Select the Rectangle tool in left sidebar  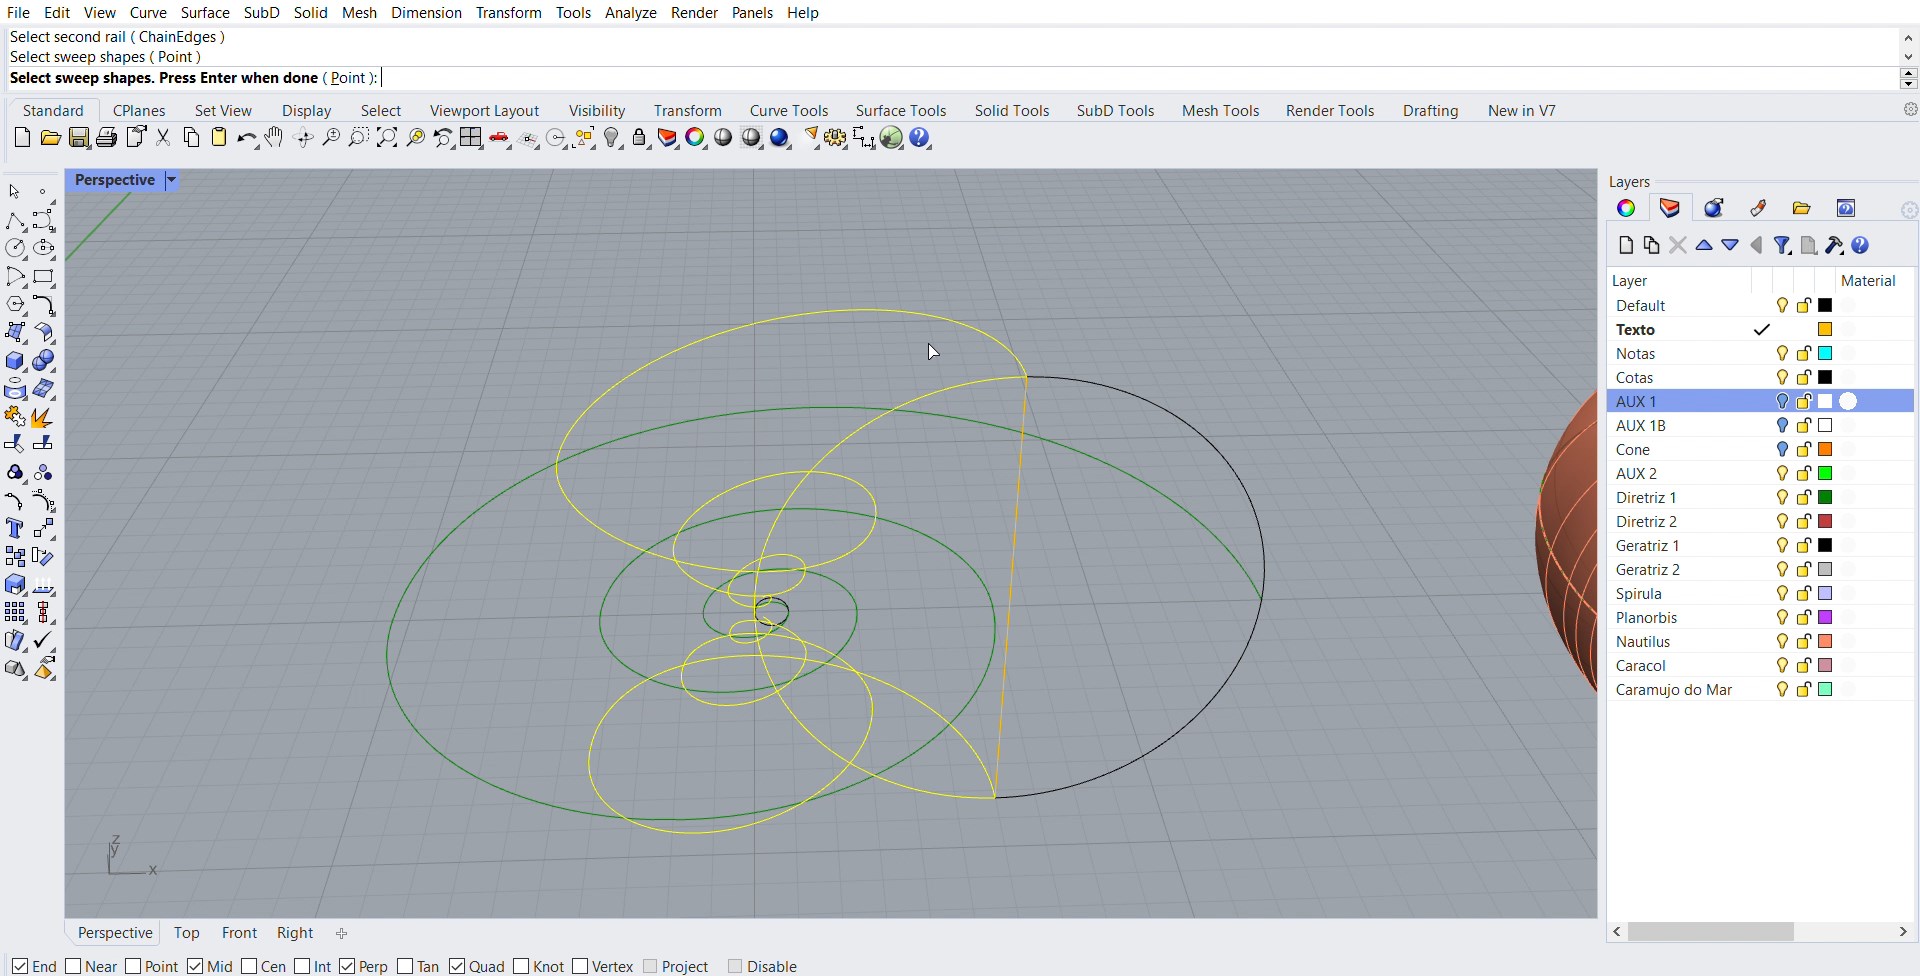tap(43, 277)
